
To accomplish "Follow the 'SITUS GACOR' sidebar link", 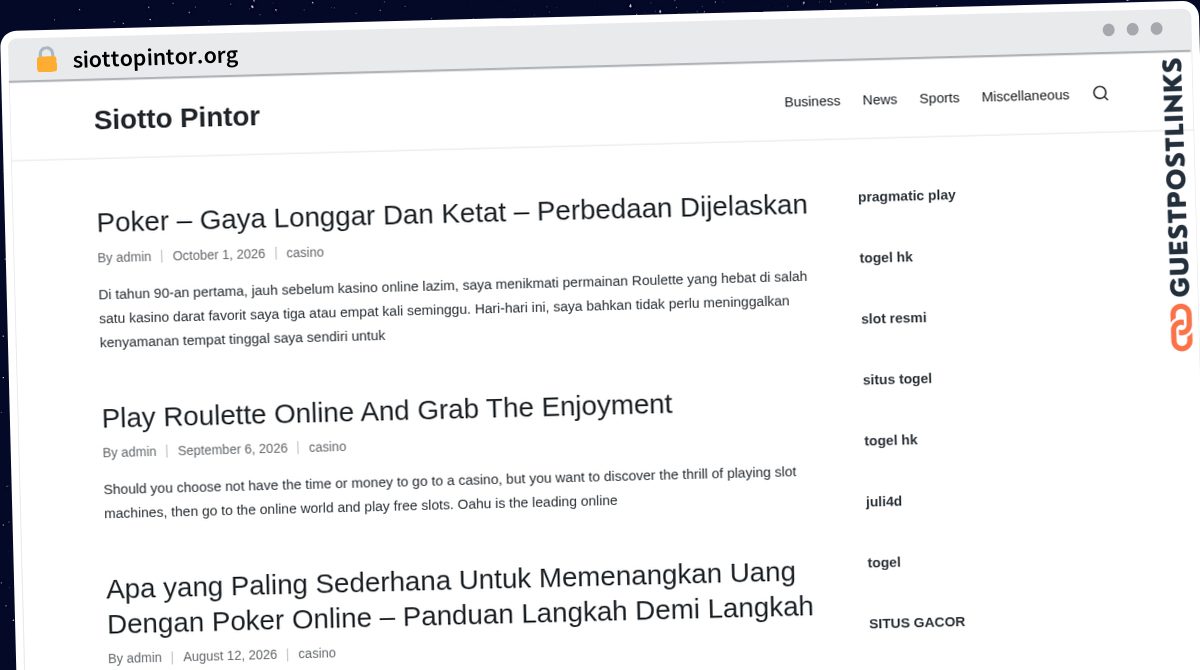I will [x=917, y=622].
